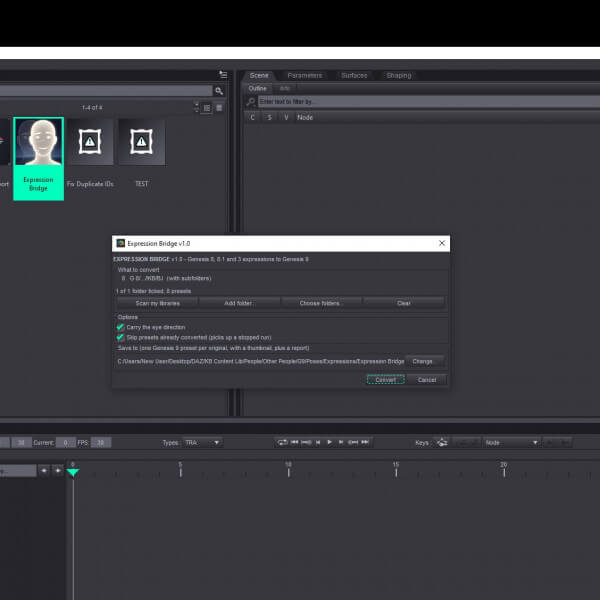This screenshot has height=600, width=600.
Task: Switch to the Surfaces tab
Action: (354, 75)
